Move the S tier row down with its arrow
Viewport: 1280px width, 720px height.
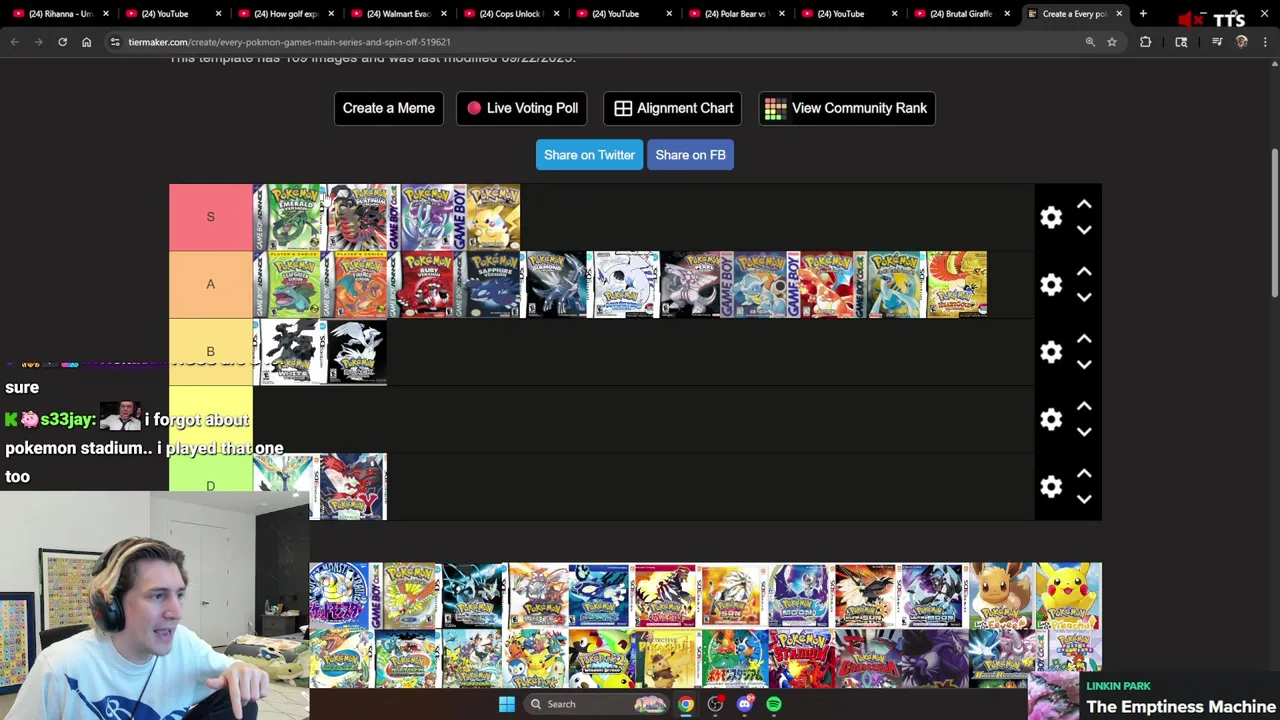click(1084, 230)
